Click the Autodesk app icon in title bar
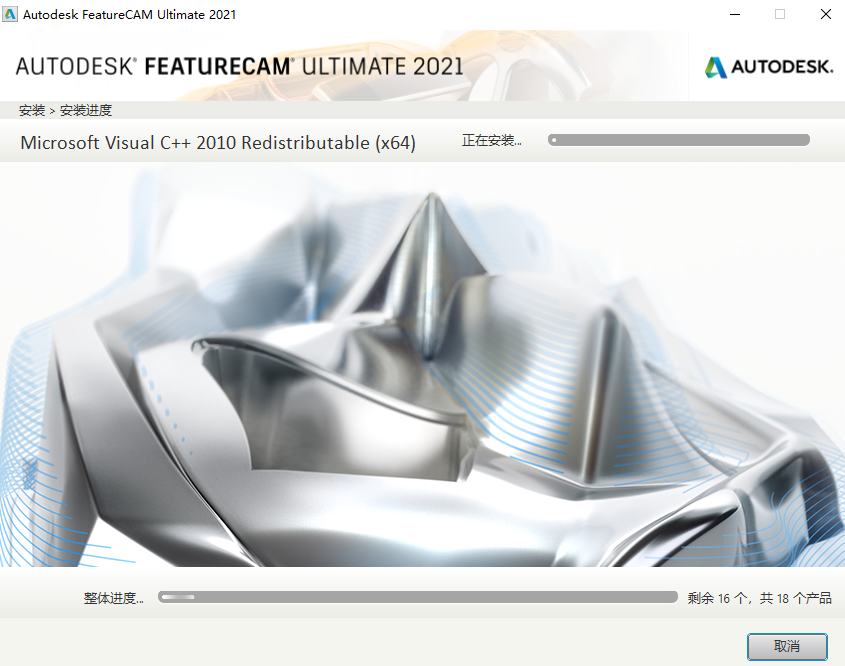Screen dimensions: 845x666 pos(10,14)
